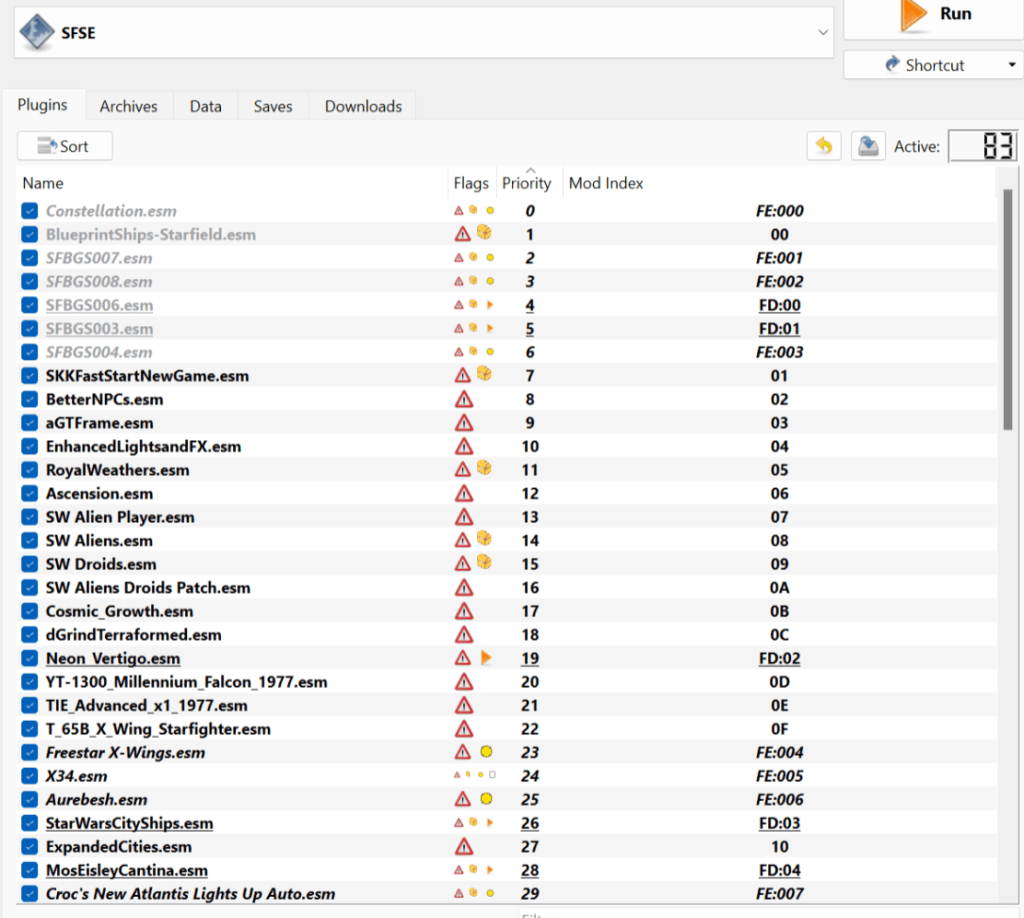Click the restore backup arrow icon
Image resolution: width=1024 pixels, height=918 pixels.
coord(823,146)
